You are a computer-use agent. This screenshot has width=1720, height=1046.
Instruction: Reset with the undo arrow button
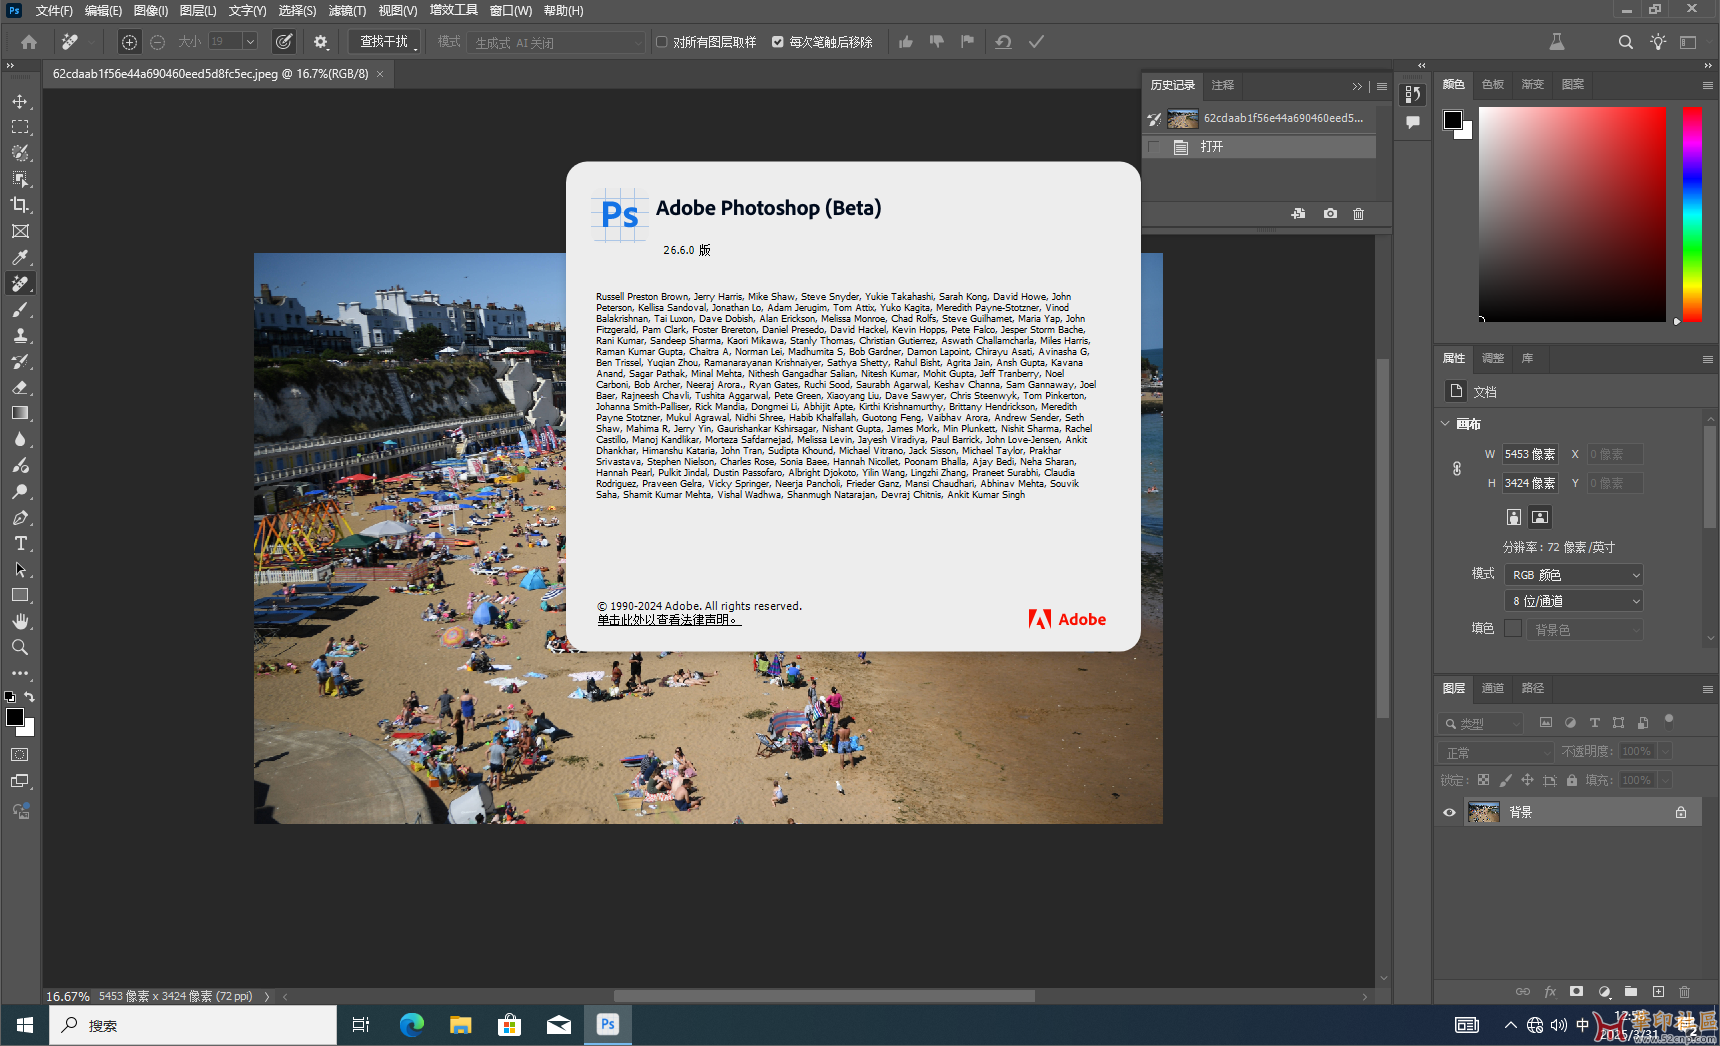click(1003, 42)
